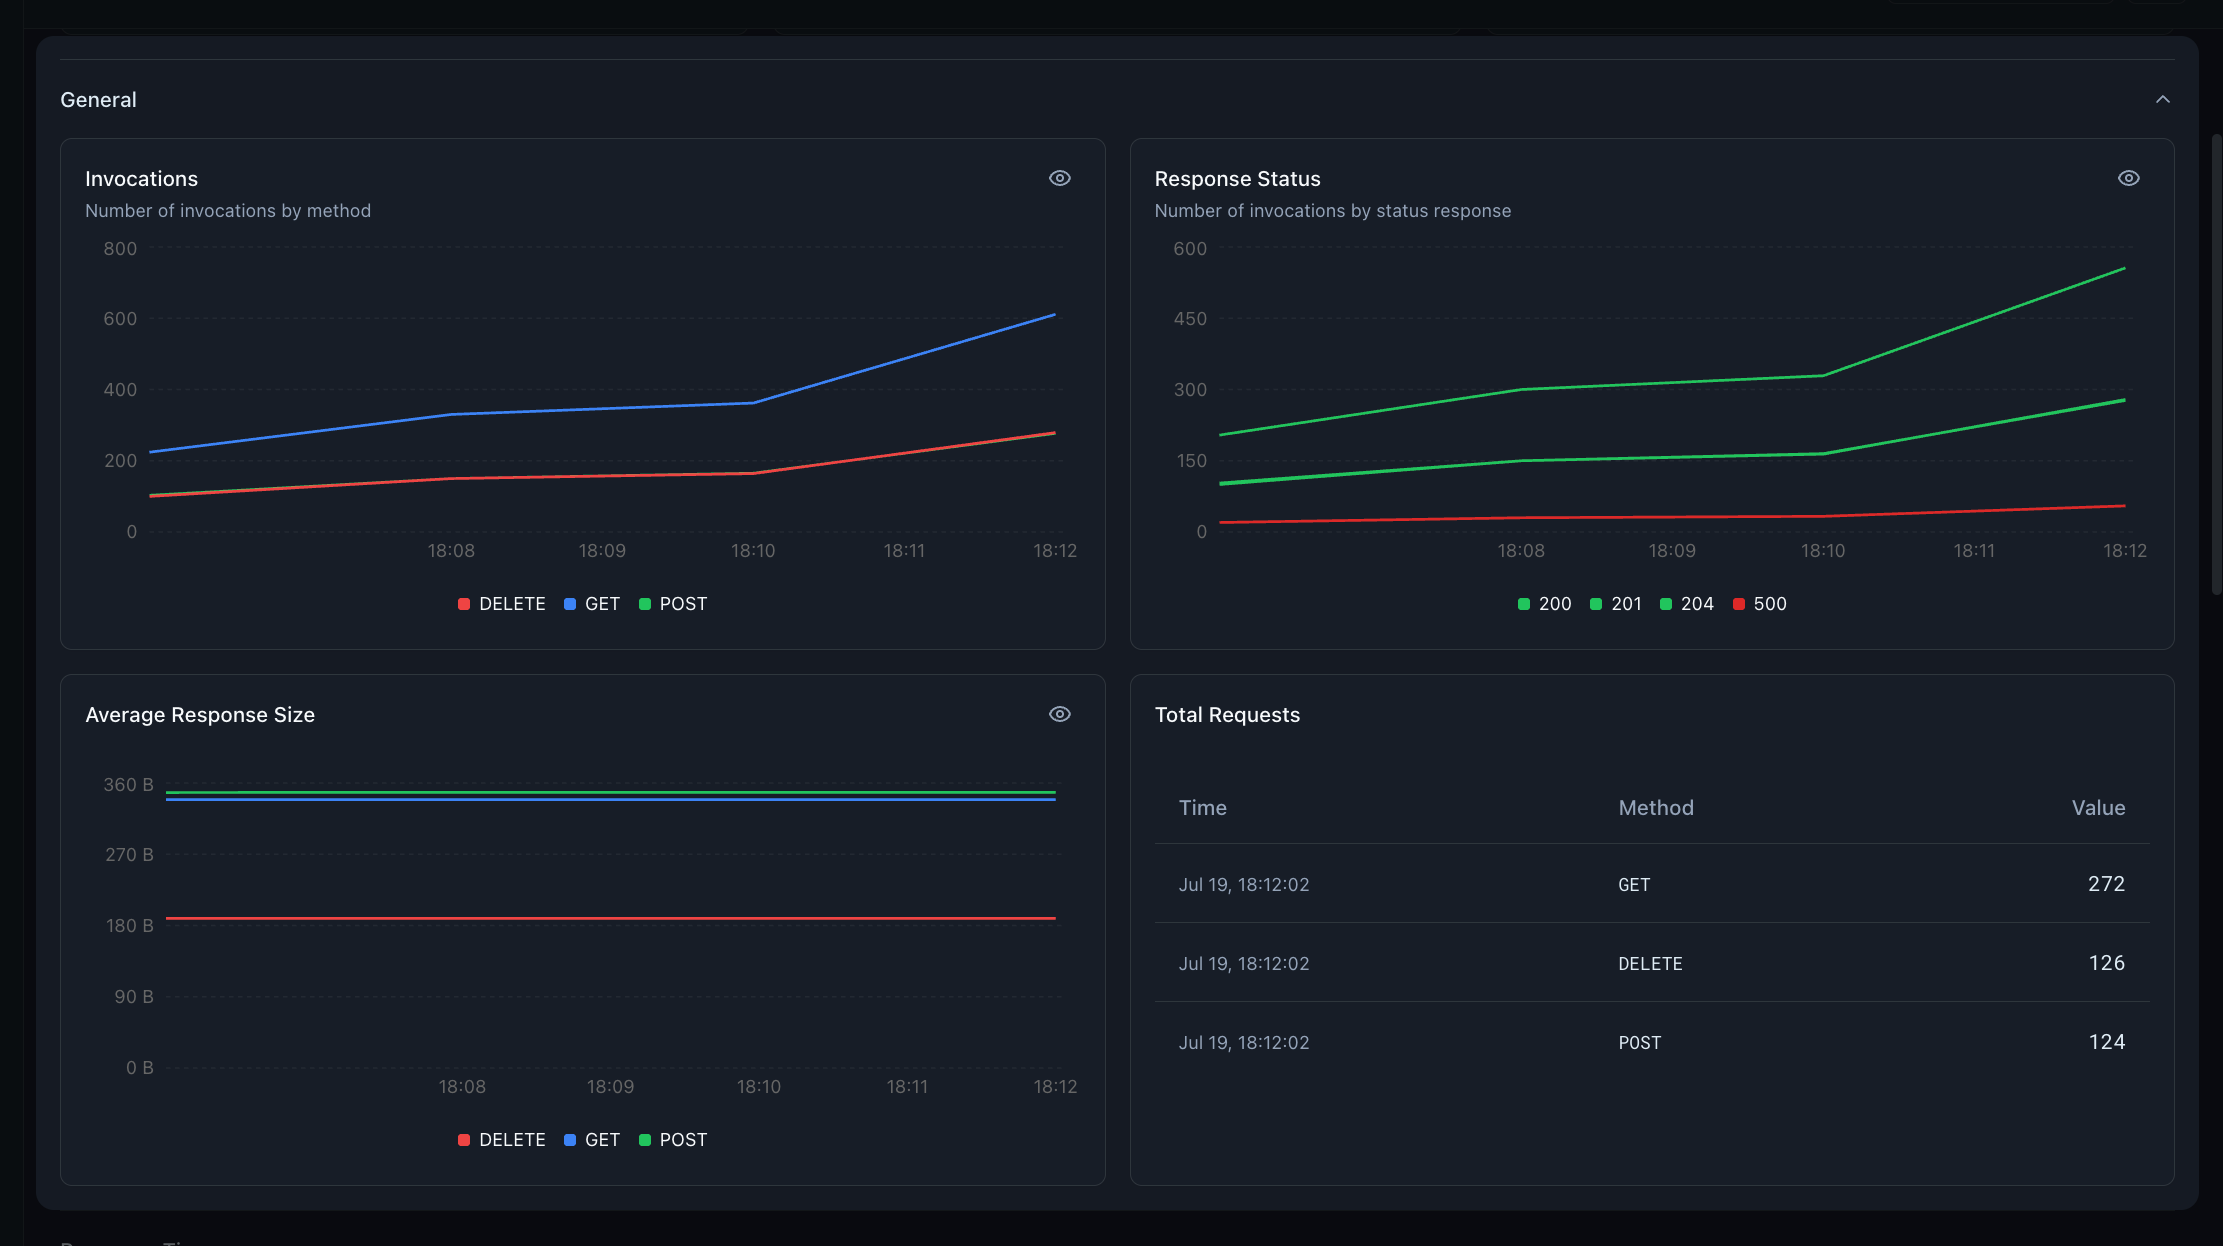Toggle eye icon on Invocations chart
The height and width of the screenshot is (1246, 2223).
[x=1059, y=178]
